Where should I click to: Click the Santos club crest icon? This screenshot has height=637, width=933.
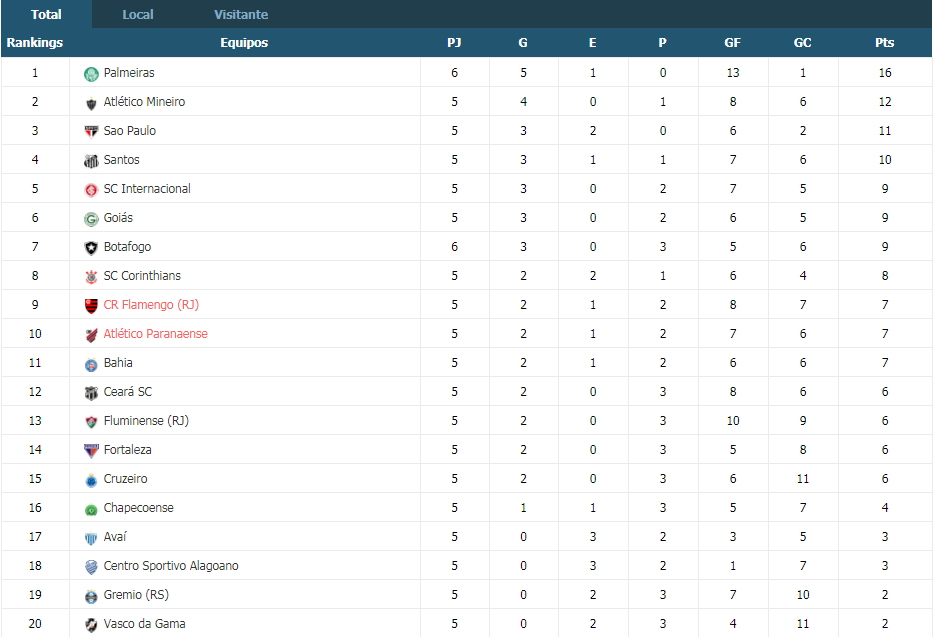pyautogui.click(x=91, y=161)
